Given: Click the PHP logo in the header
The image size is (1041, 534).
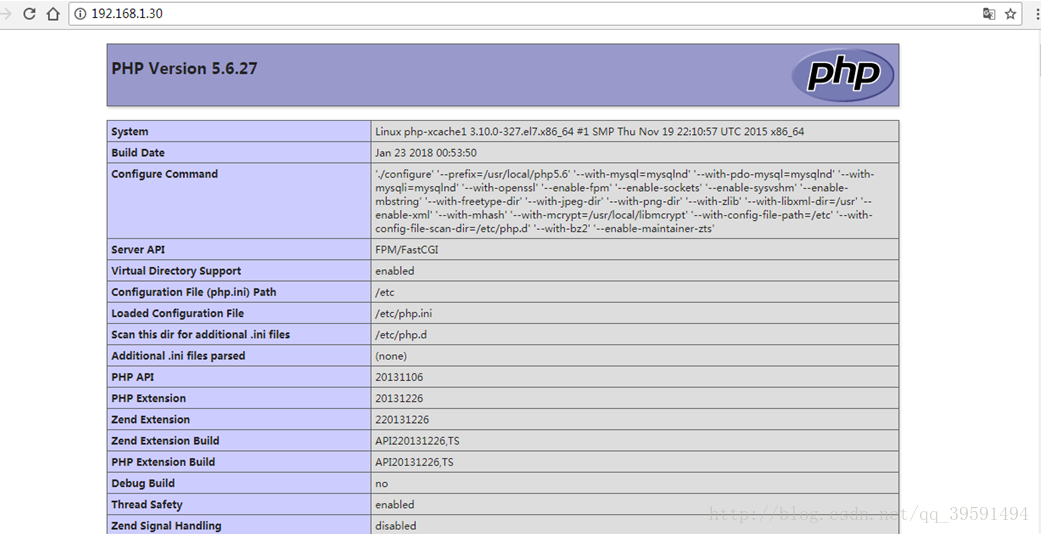Looking at the screenshot, I should coord(842,75).
